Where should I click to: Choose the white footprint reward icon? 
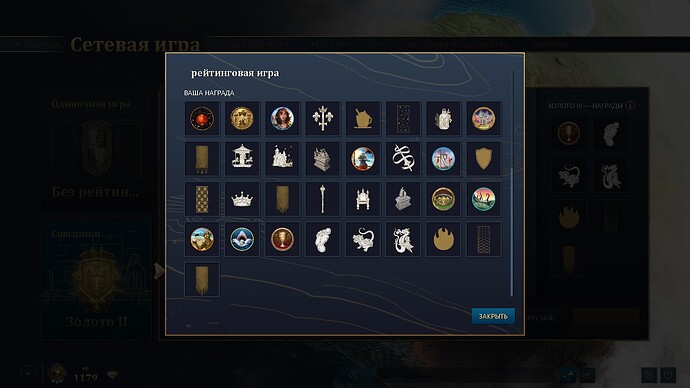point(323,240)
